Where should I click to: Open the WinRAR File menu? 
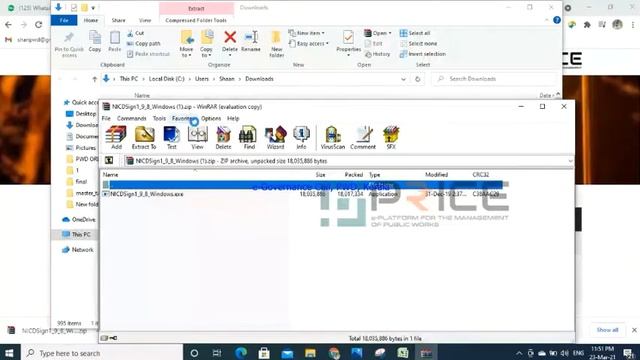pos(106,118)
